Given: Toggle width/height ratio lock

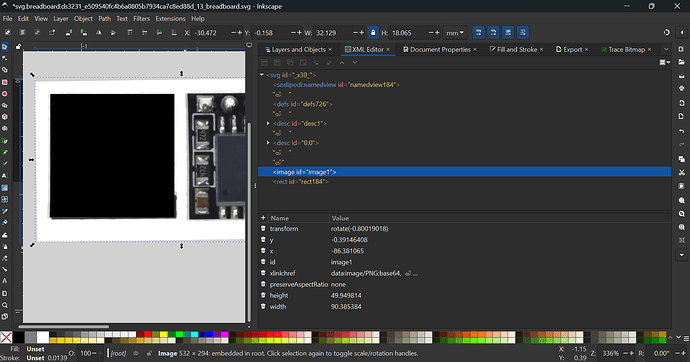Looking at the screenshot, I should (x=373, y=33).
